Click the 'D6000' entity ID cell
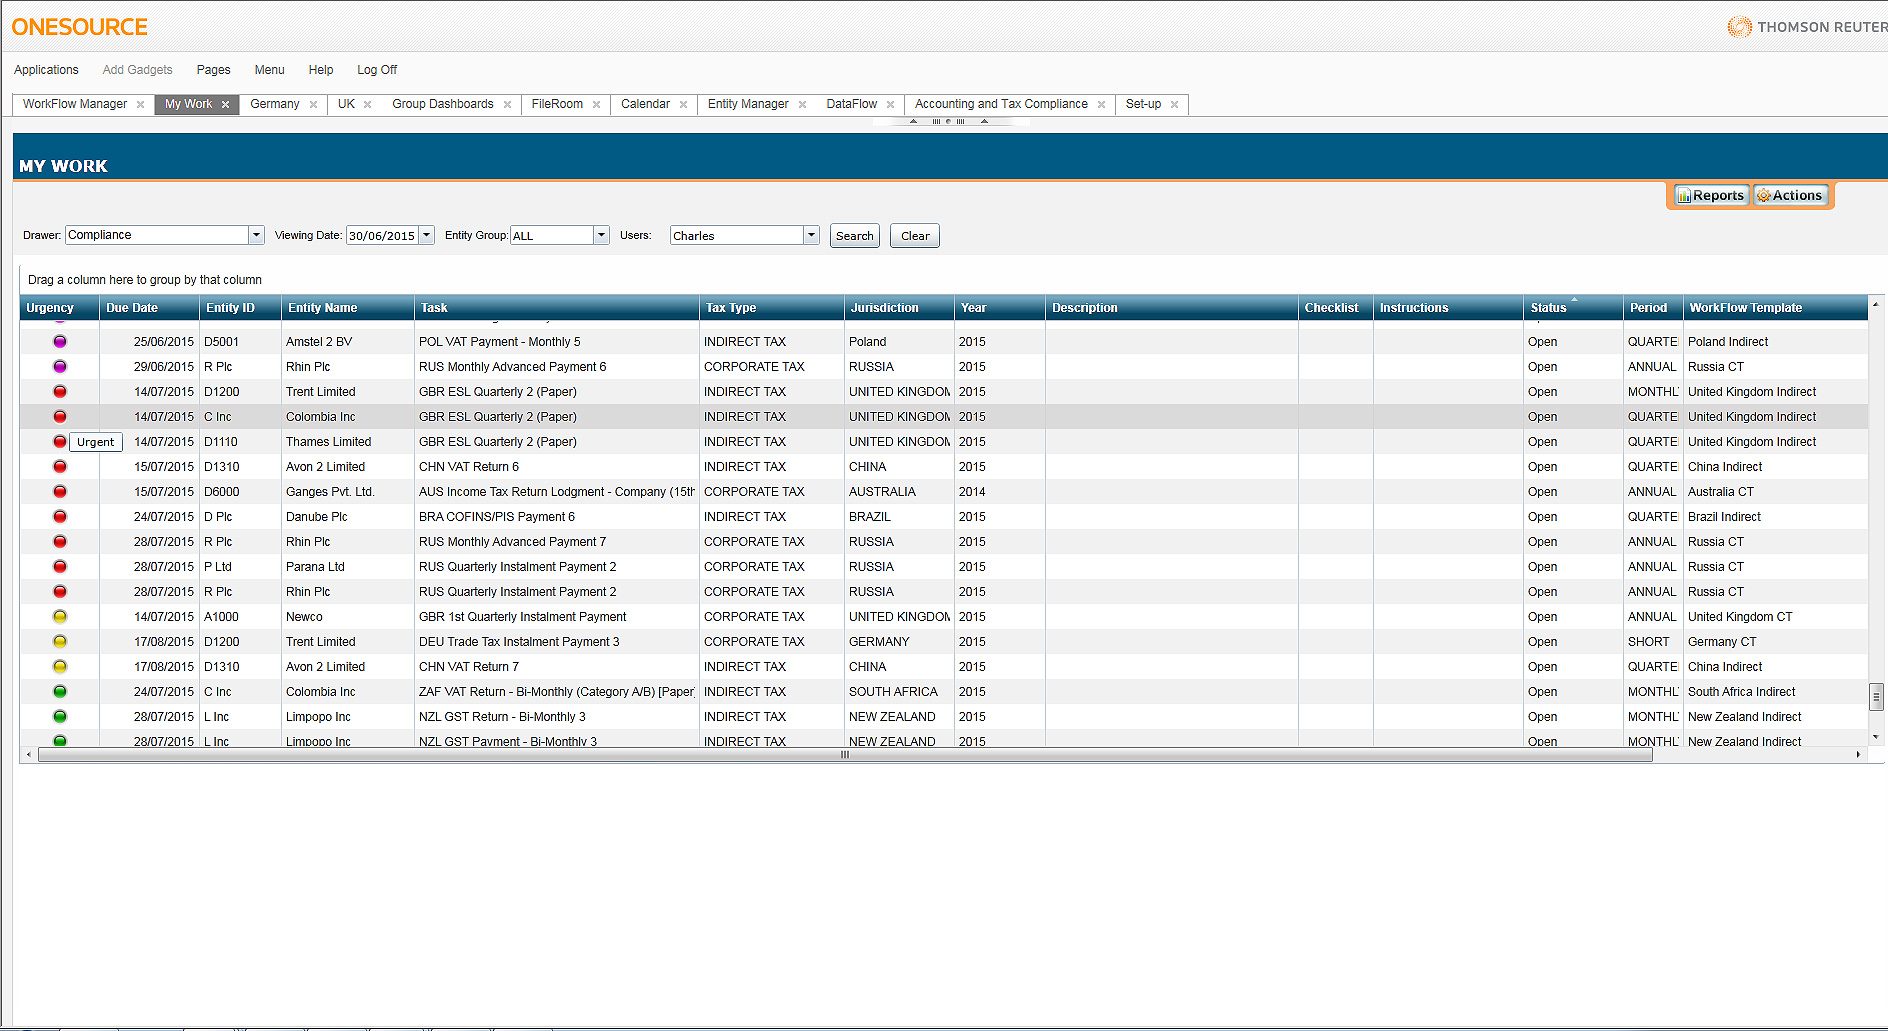 240,492
